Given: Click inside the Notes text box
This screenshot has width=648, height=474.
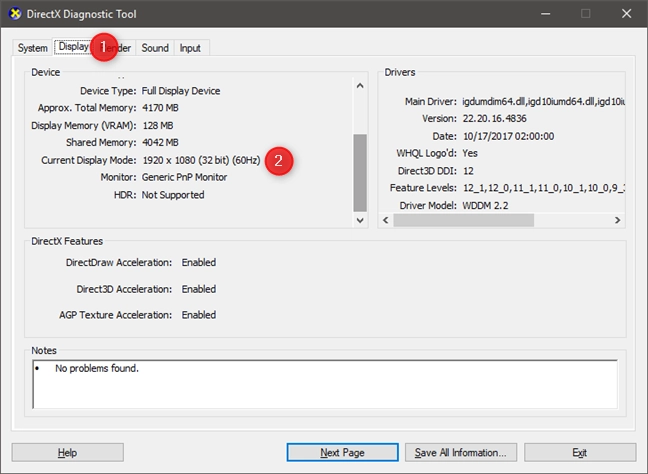Looking at the screenshot, I should [x=325, y=384].
